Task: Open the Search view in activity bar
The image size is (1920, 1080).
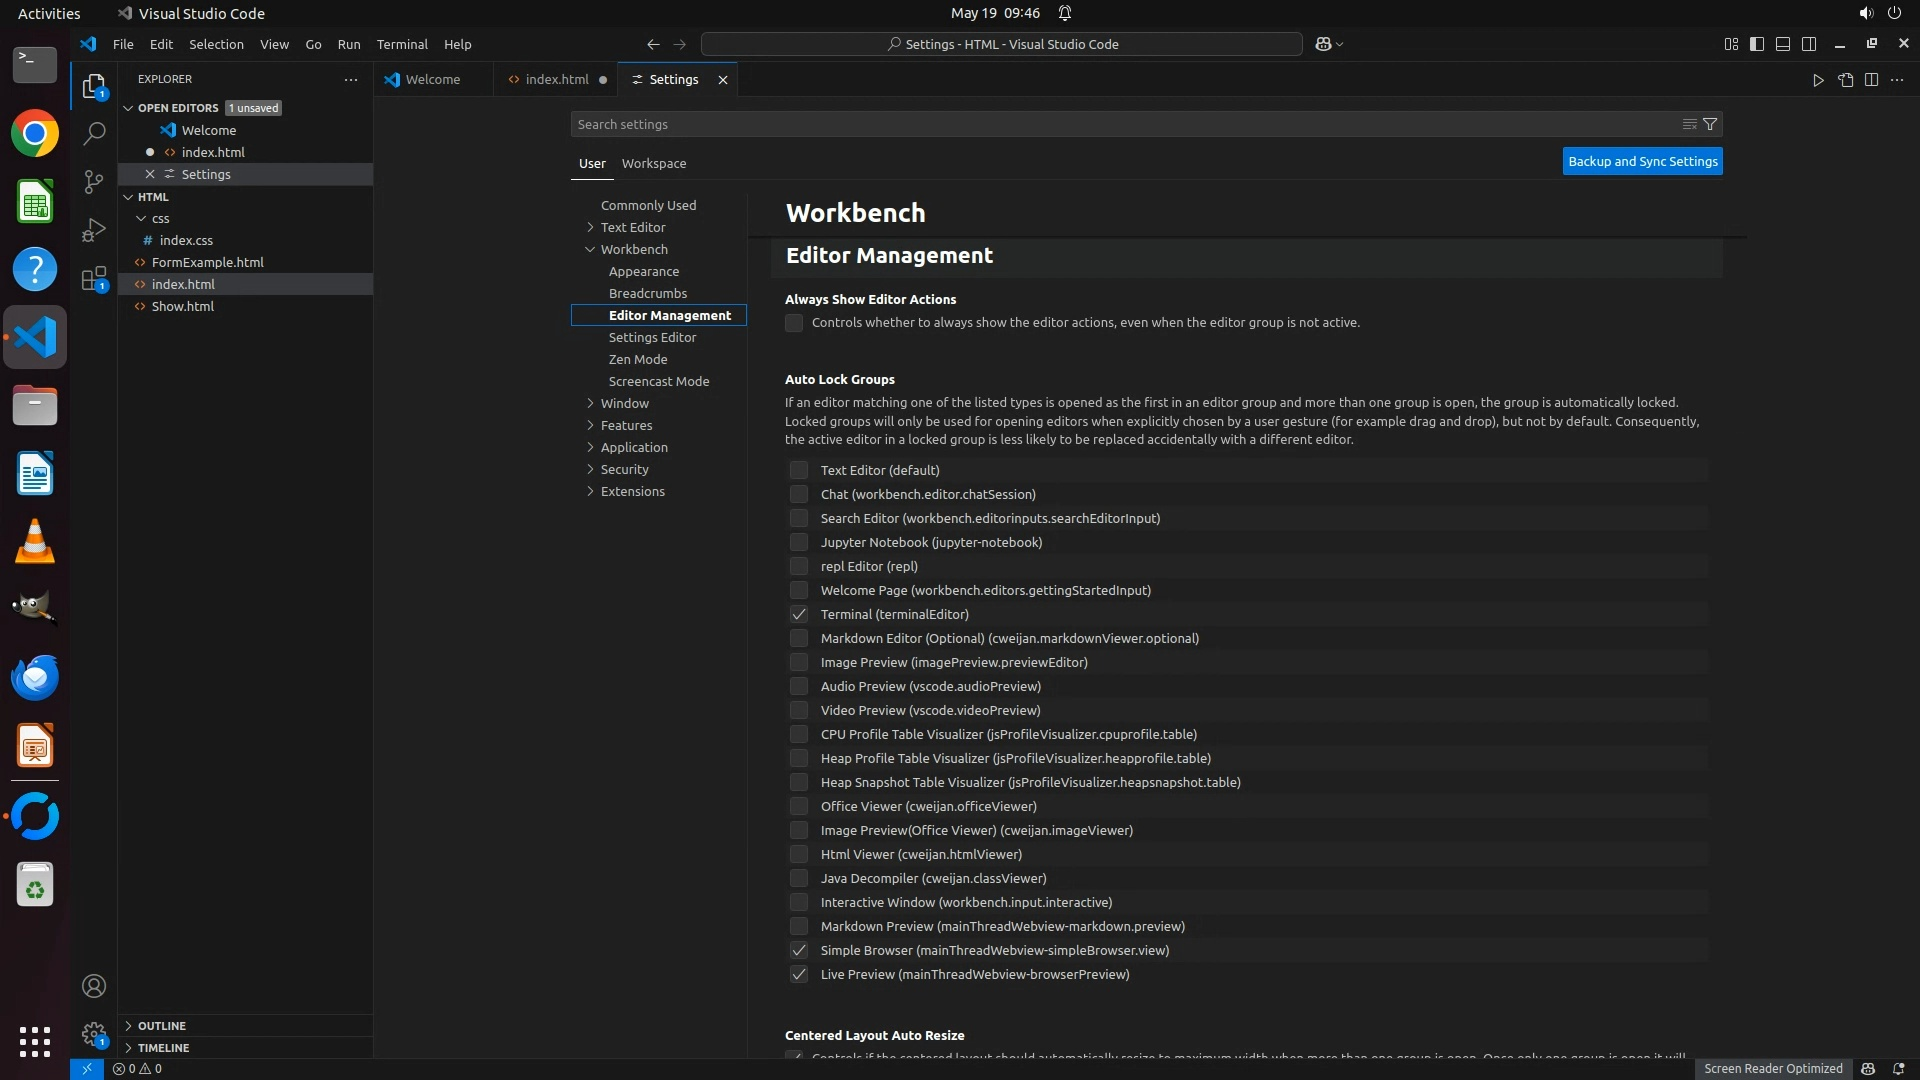Action: tap(94, 133)
